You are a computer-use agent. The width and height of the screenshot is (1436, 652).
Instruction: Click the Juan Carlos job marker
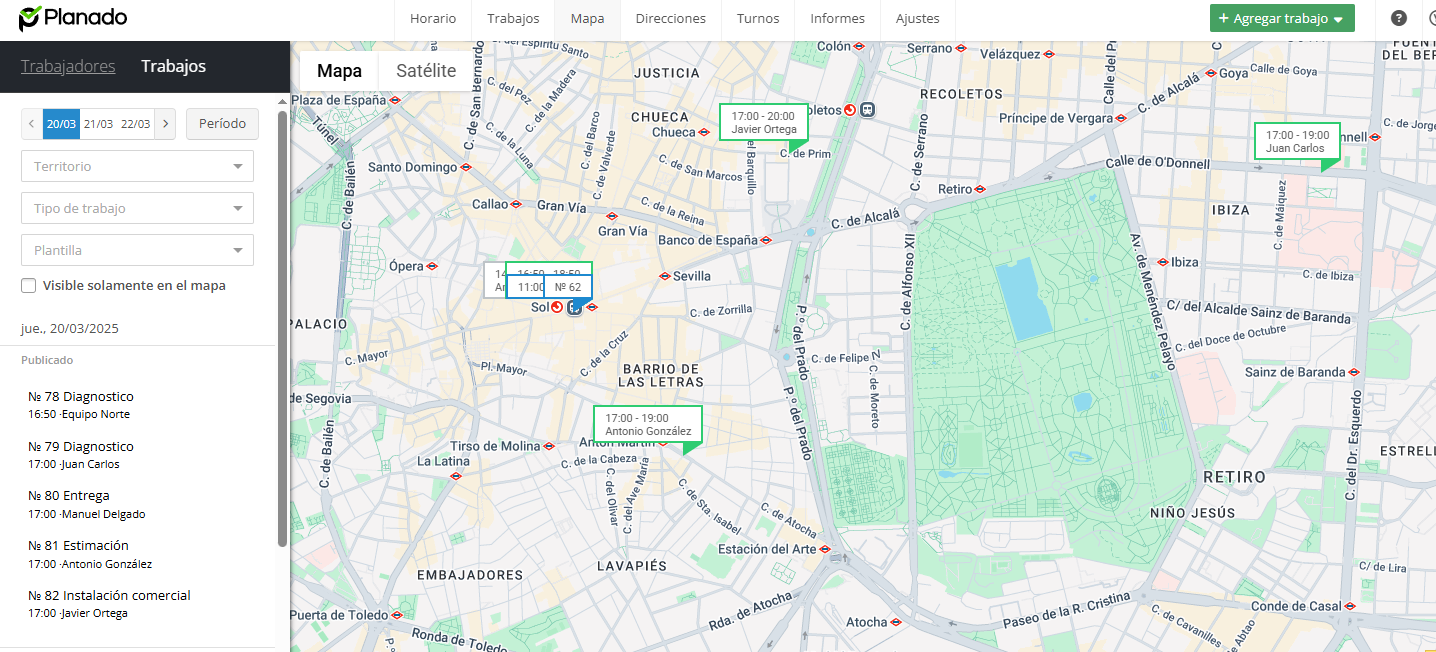tap(1297, 141)
